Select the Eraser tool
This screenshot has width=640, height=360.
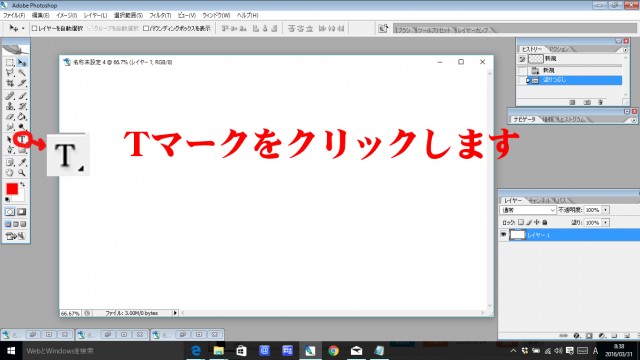10,117
